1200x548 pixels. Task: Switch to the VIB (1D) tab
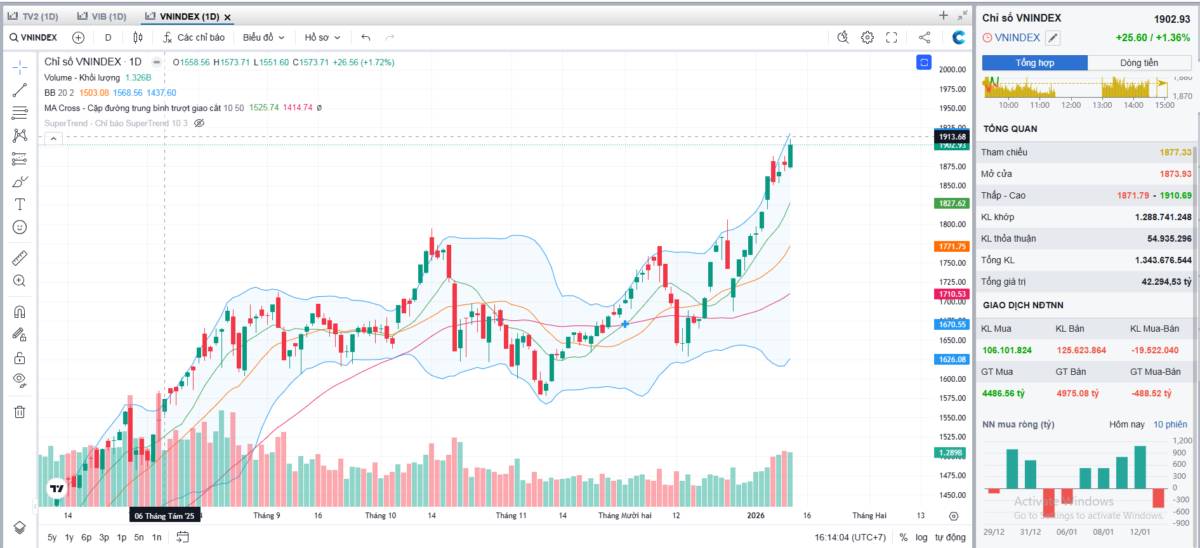coord(101,17)
